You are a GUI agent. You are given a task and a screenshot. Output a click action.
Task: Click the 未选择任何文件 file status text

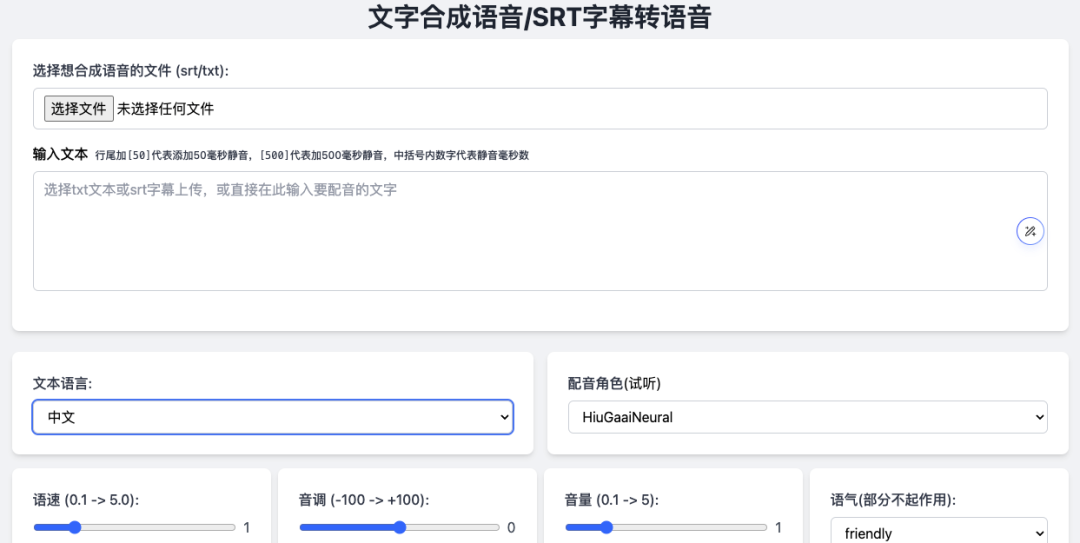(x=165, y=109)
